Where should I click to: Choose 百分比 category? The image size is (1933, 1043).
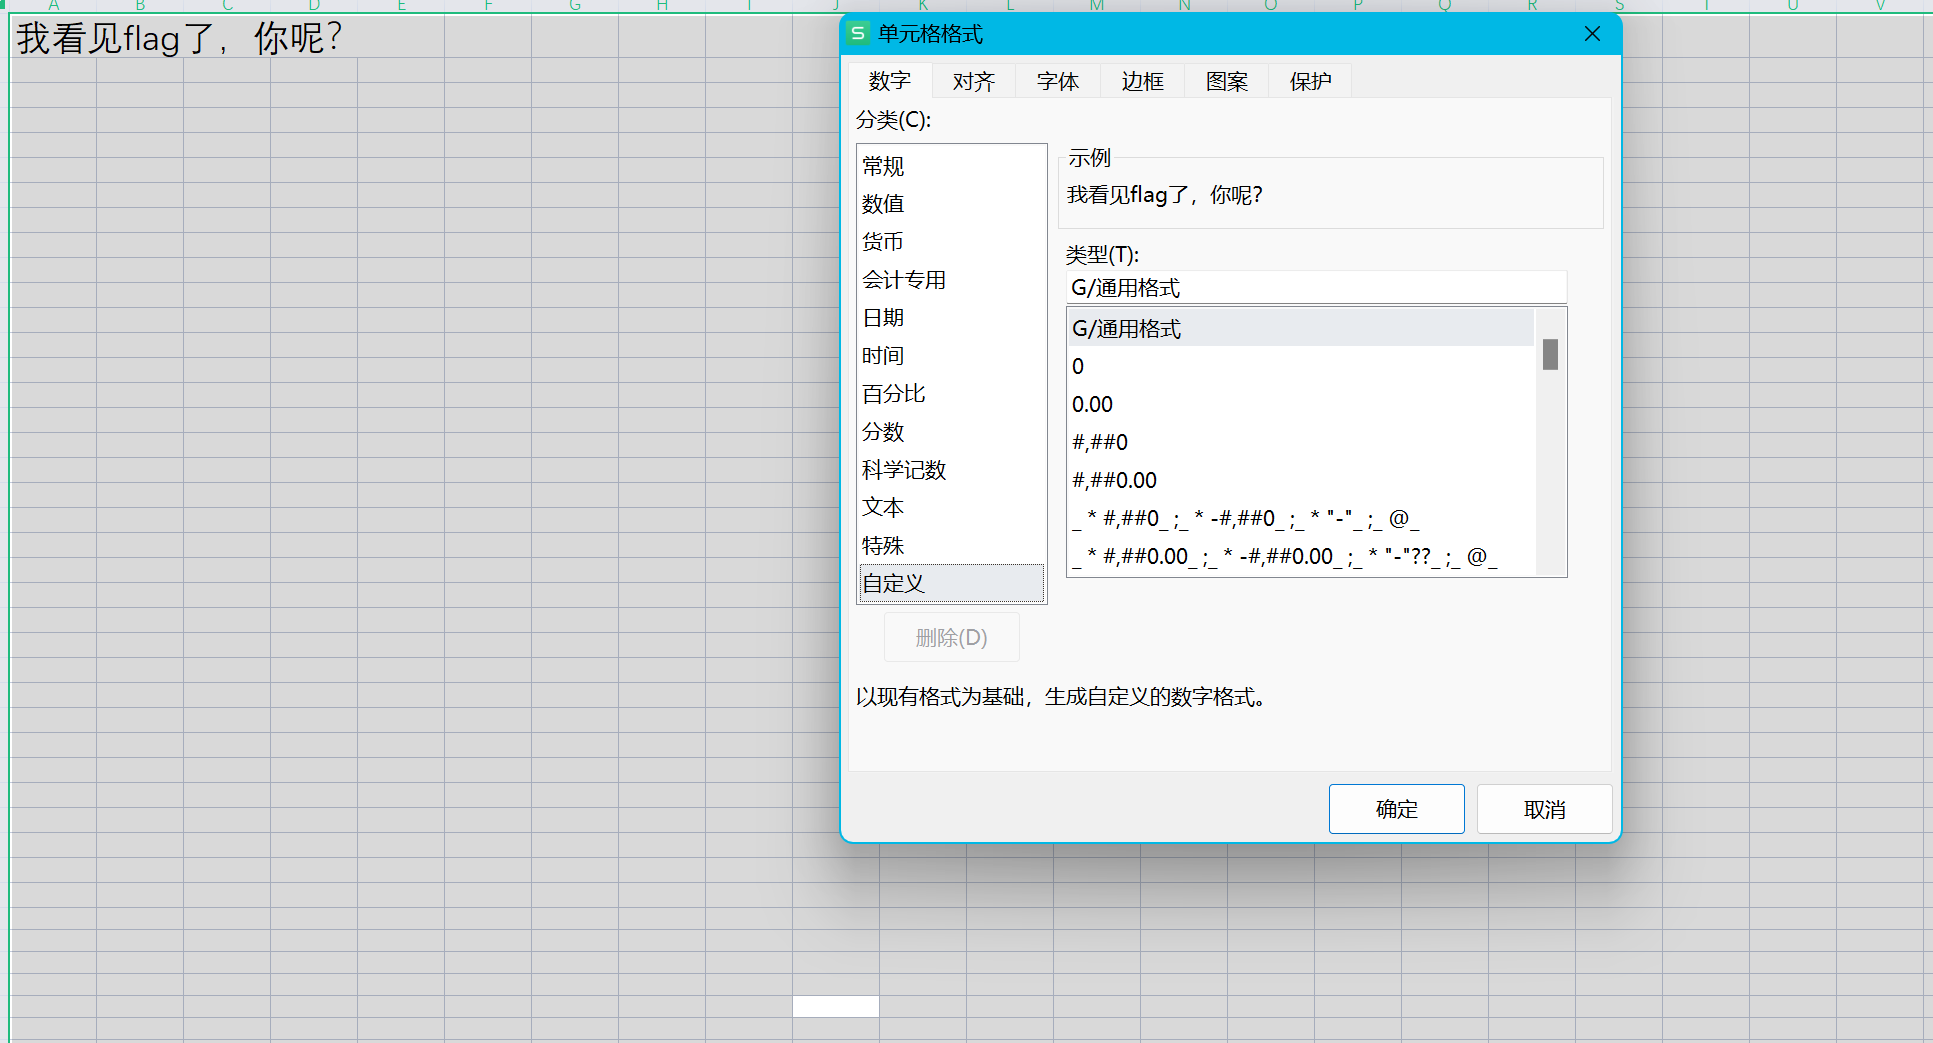coord(951,394)
